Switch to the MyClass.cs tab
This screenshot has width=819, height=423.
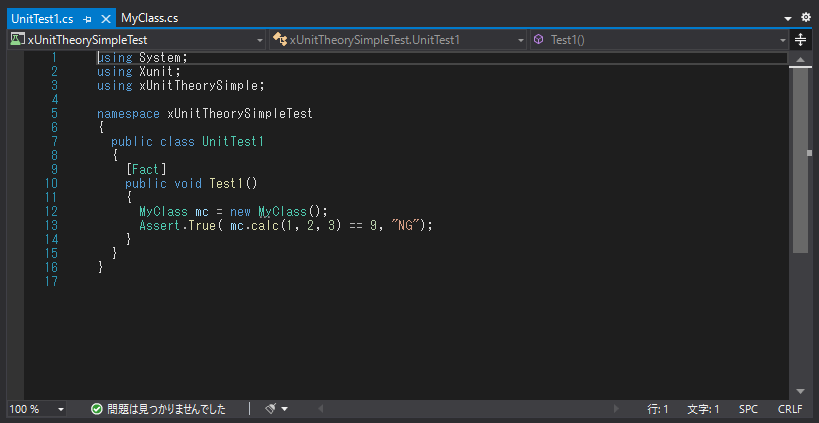pos(149,18)
